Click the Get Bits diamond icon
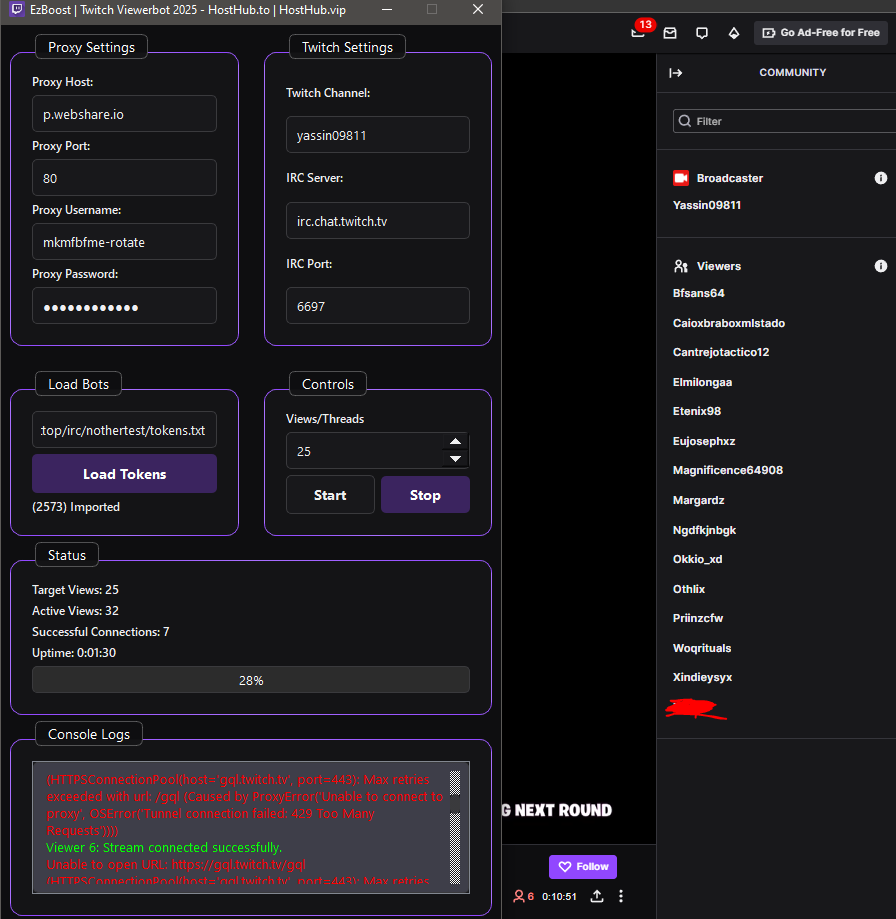This screenshot has height=919, width=896. 734,33
